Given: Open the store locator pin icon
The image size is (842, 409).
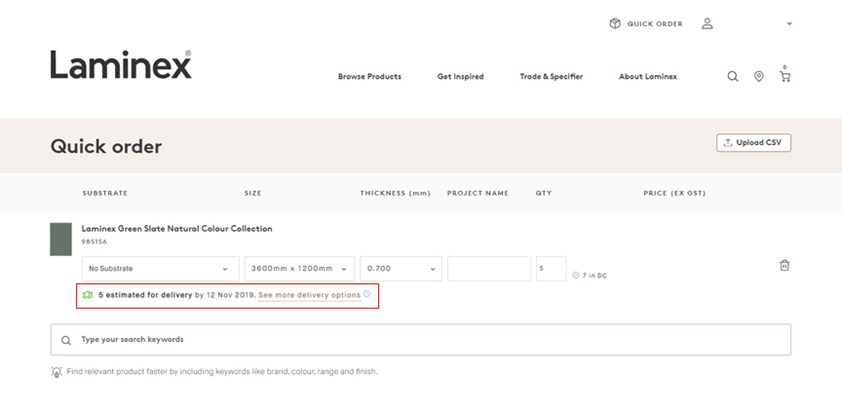Looking at the screenshot, I should click(759, 77).
